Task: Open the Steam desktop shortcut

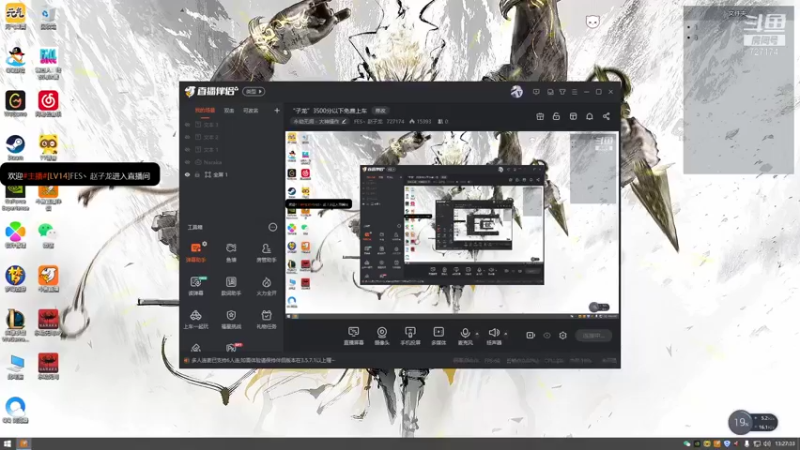Action: [x=15, y=146]
